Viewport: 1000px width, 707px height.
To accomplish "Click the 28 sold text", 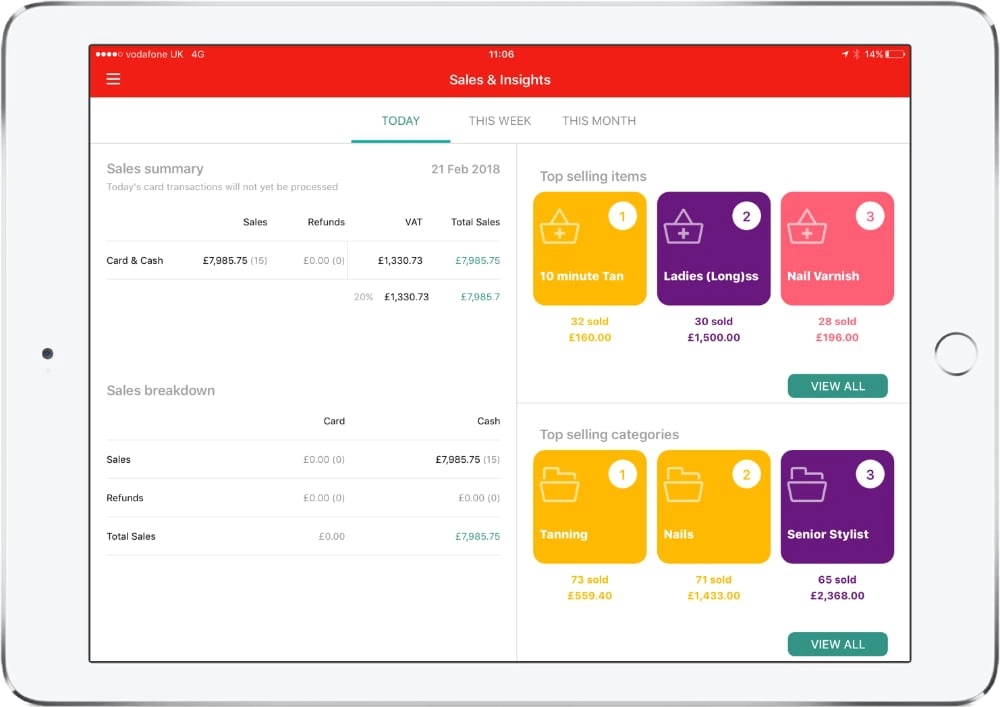I will click(837, 321).
